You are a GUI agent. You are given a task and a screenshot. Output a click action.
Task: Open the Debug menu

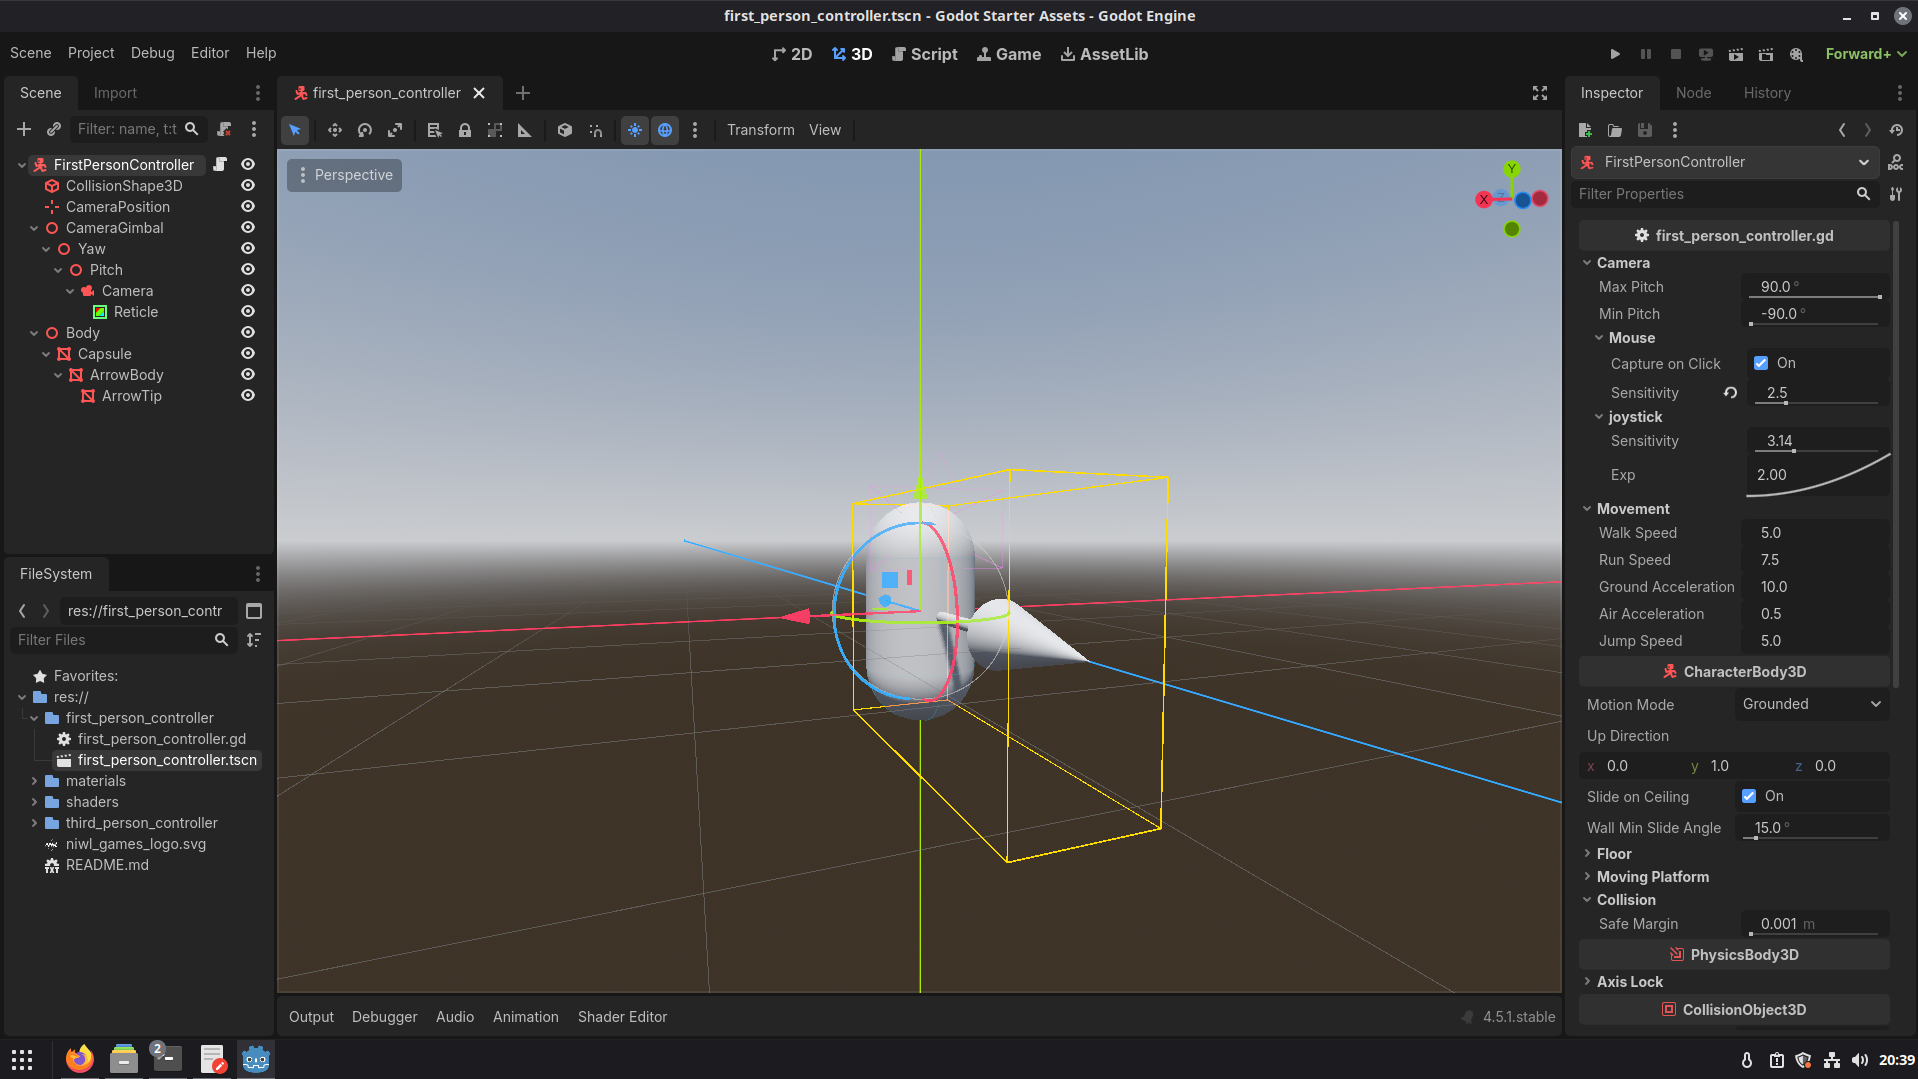click(x=152, y=53)
